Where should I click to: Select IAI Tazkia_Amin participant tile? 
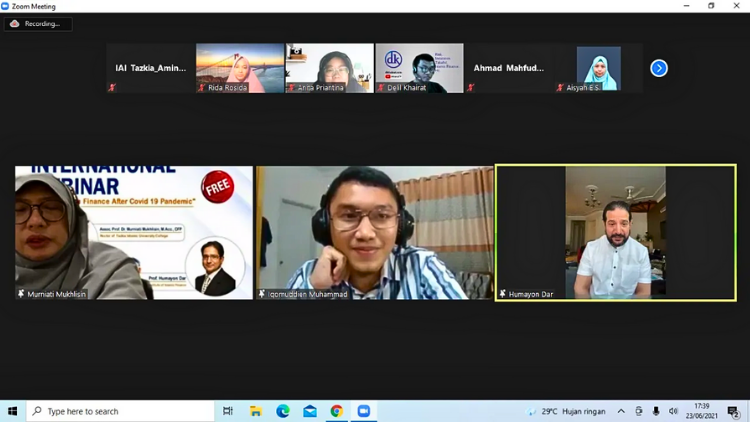coord(150,68)
